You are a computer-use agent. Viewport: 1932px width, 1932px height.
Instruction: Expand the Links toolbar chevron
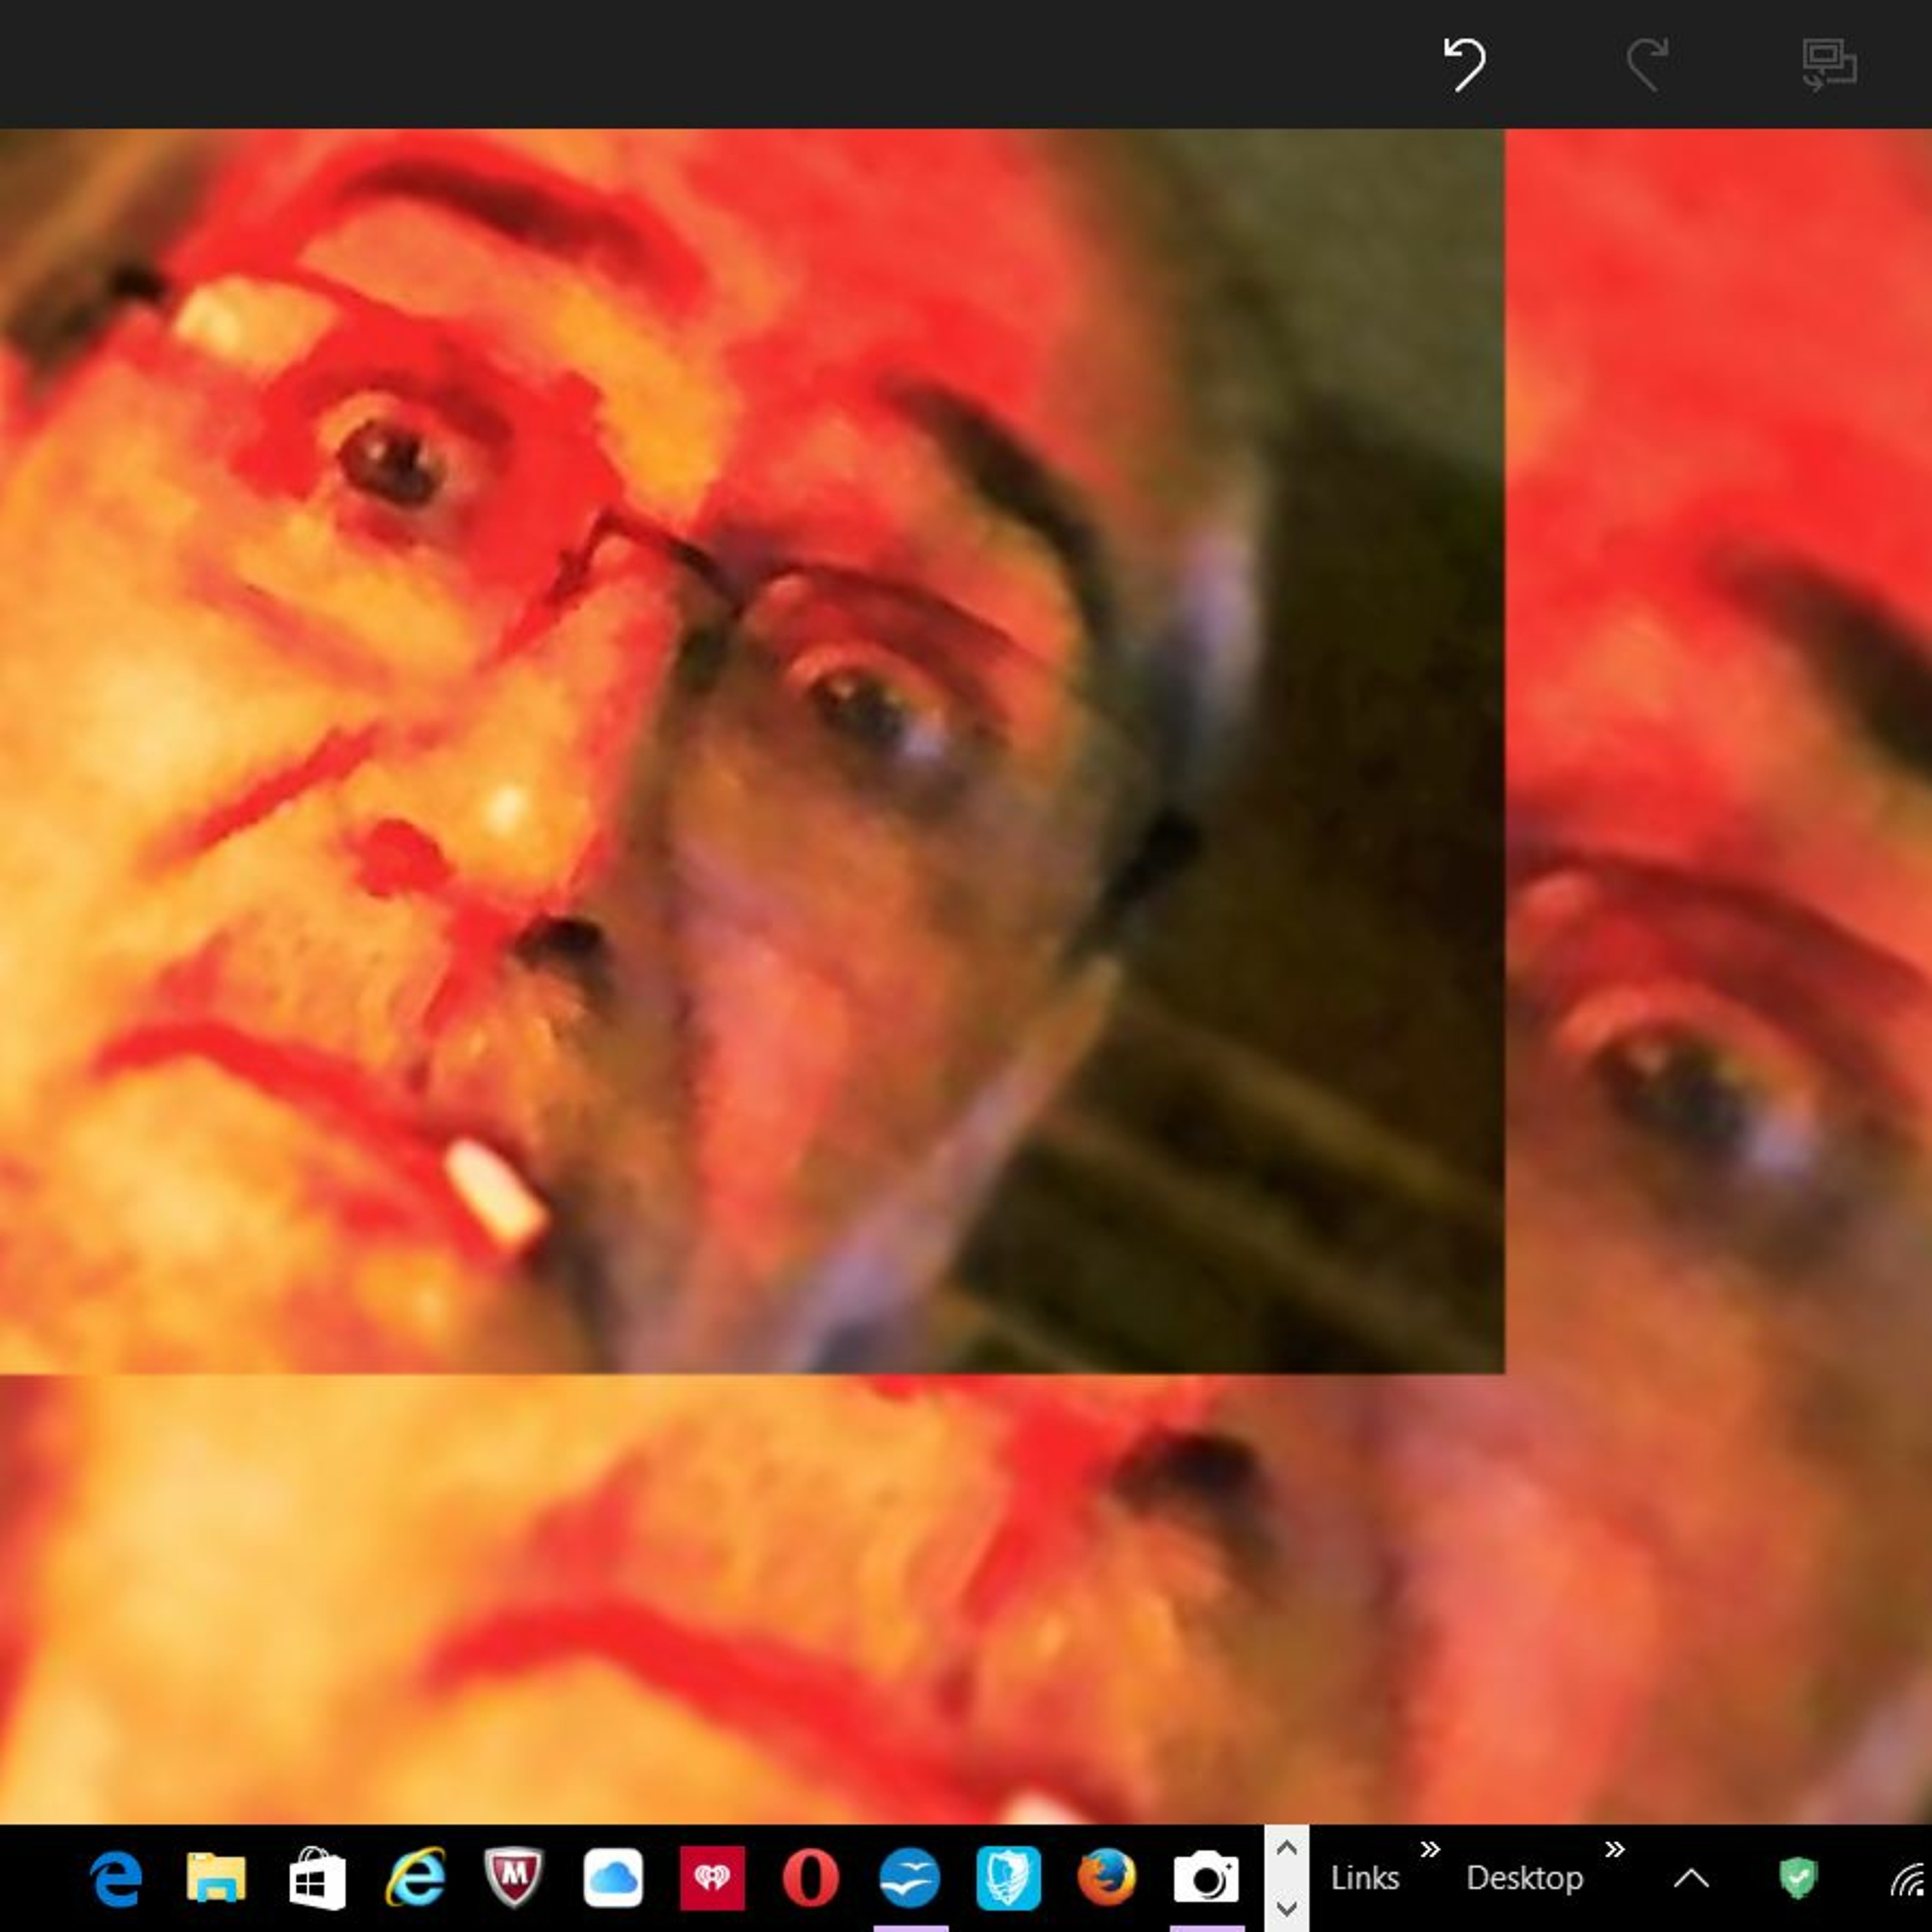pos(1430,1850)
